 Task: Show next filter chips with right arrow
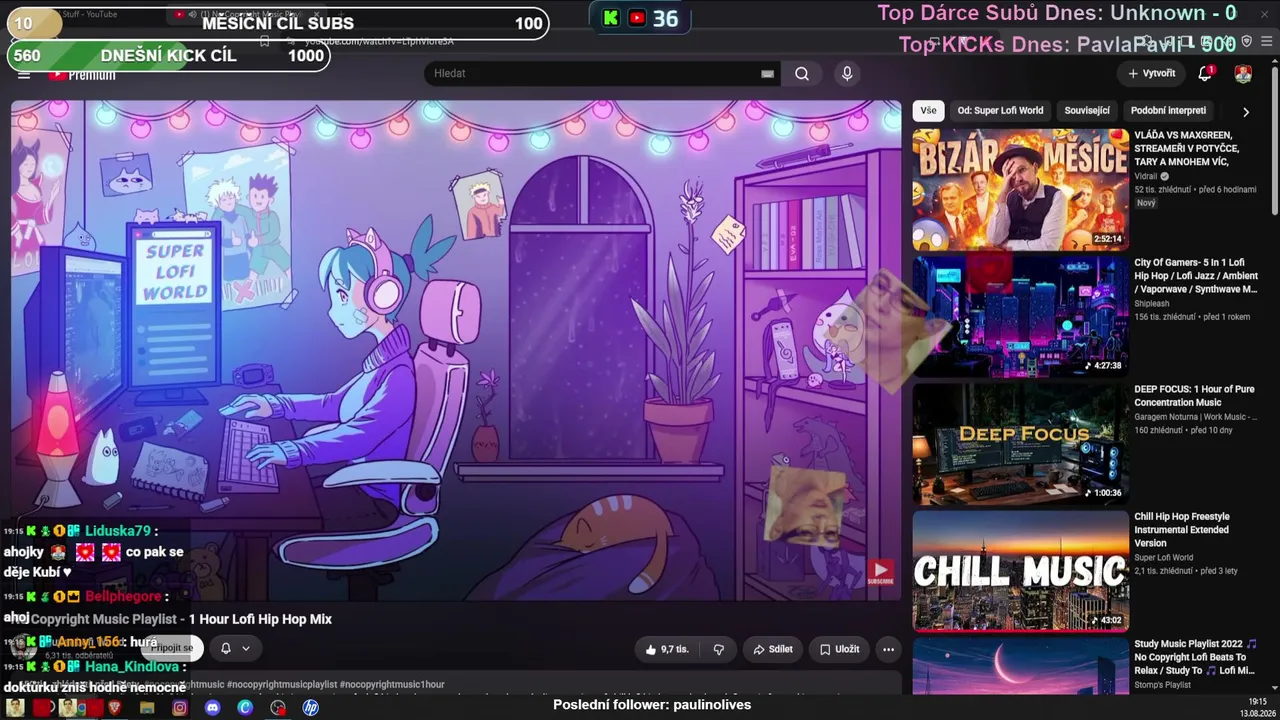pos(1245,112)
